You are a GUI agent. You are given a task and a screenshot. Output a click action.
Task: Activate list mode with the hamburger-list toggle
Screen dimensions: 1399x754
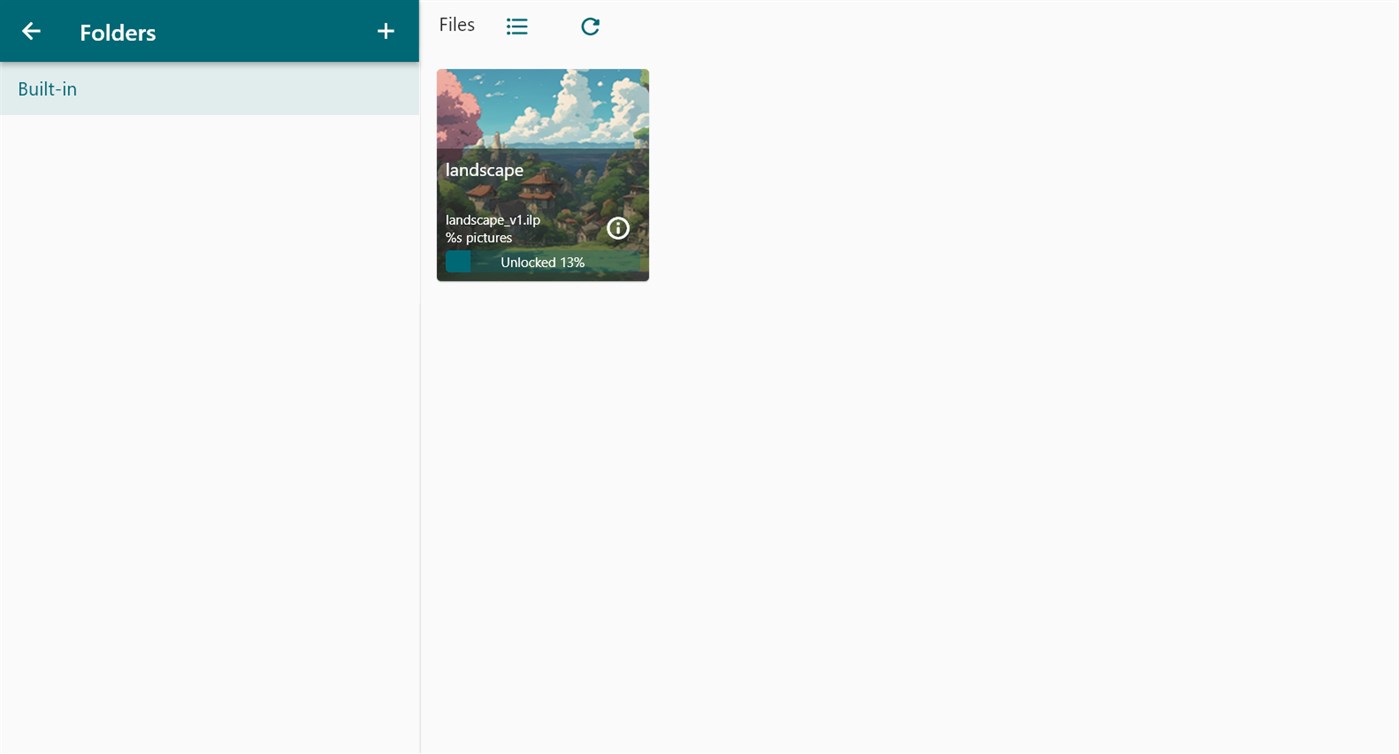517,25
